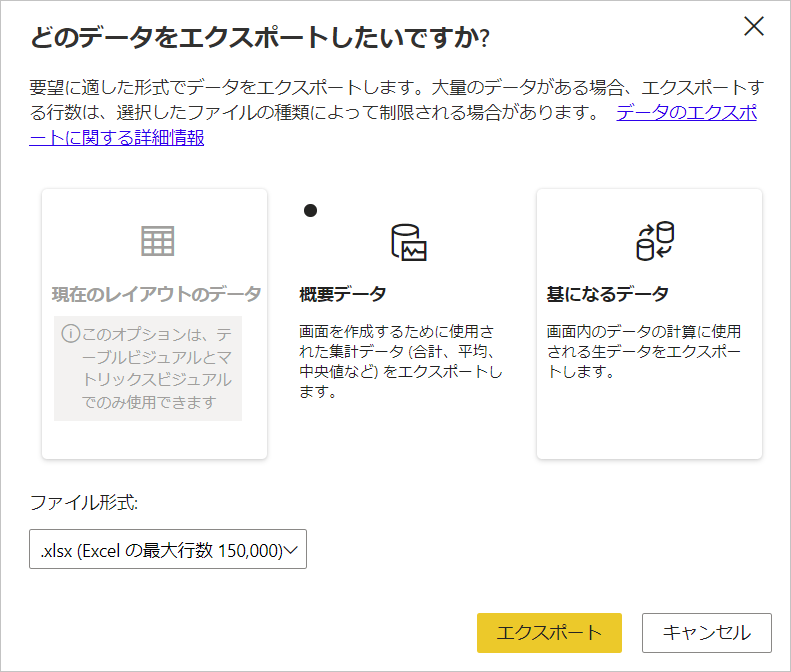The height and width of the screenshot is (672, 791).
Task: Click the 概要データ database chart icon
Action: click(408, 242)
